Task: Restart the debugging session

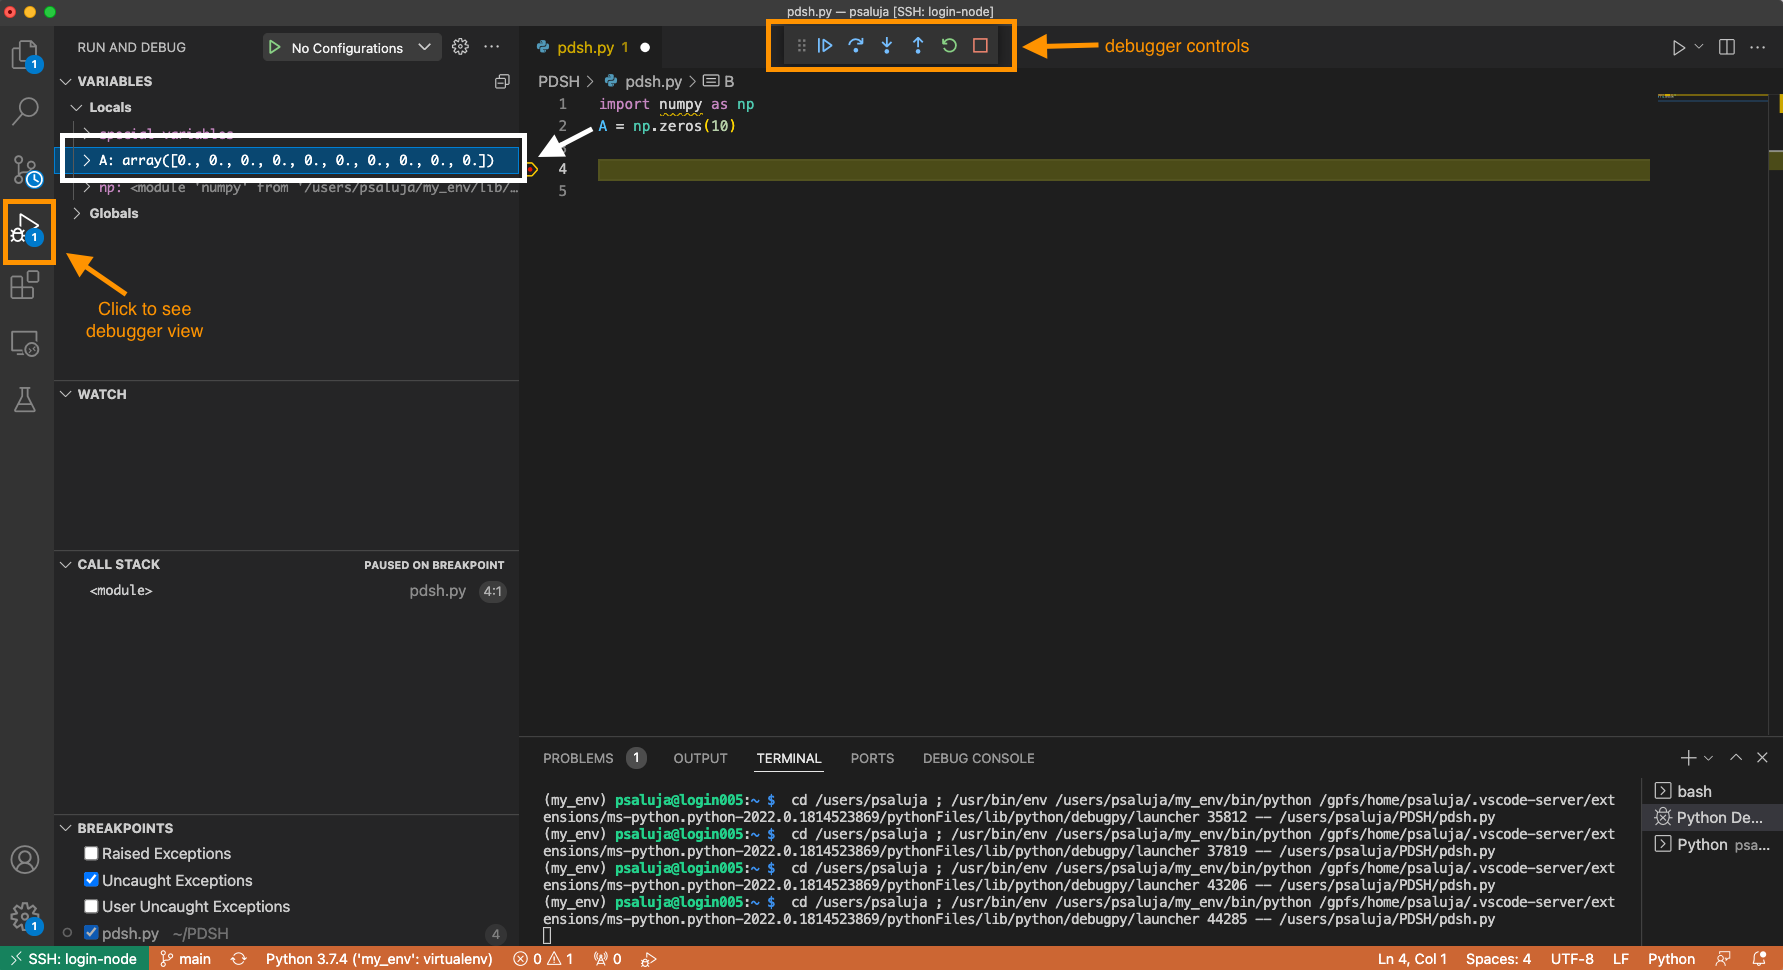Action: 949,46
